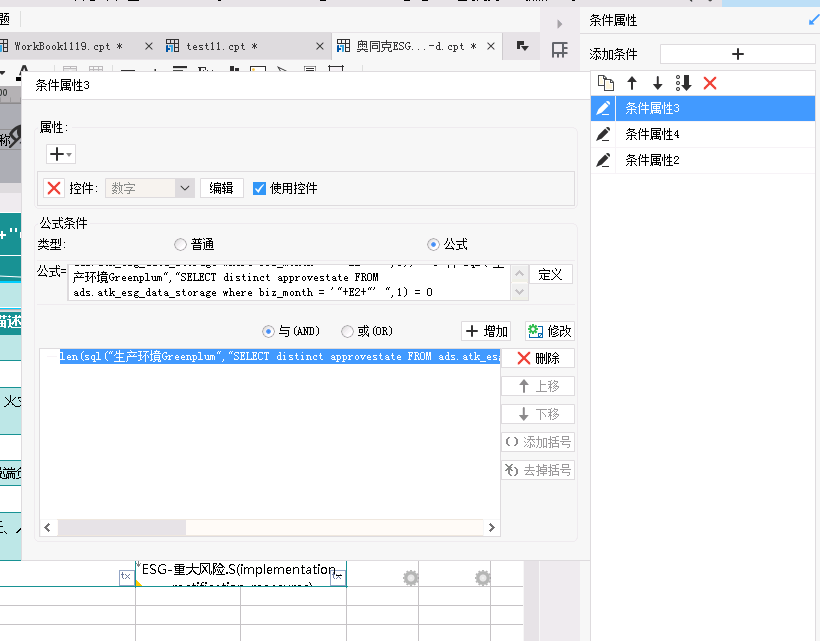Select the 与(AND) radio button

tap(268, 331)
